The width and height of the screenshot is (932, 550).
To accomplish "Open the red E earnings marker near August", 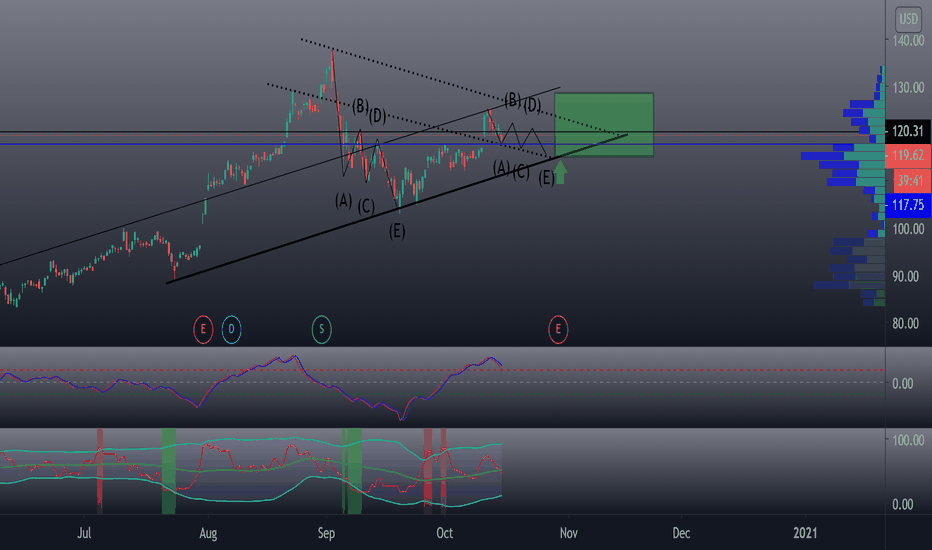I will 203,329.
